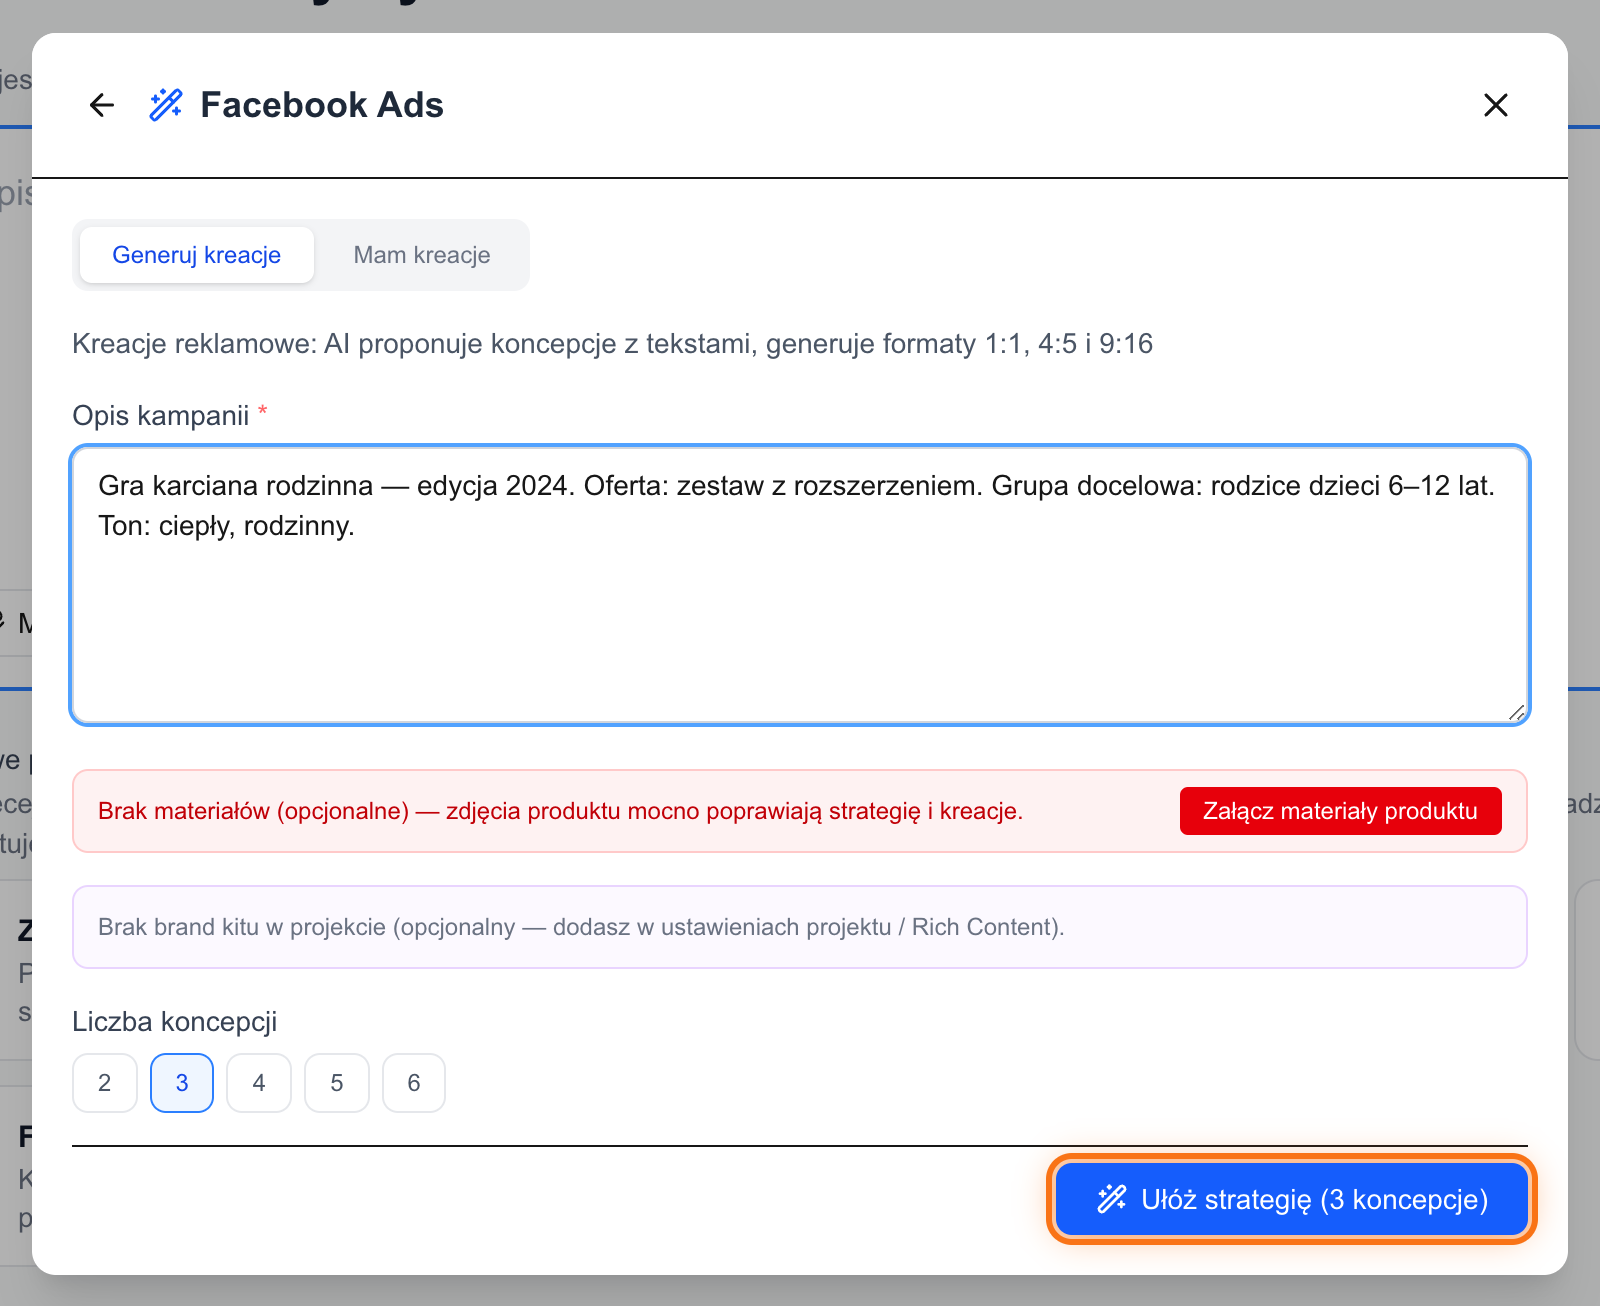
Task: Switch to the Generuj kreacje tab
Action: pos(197,255)
